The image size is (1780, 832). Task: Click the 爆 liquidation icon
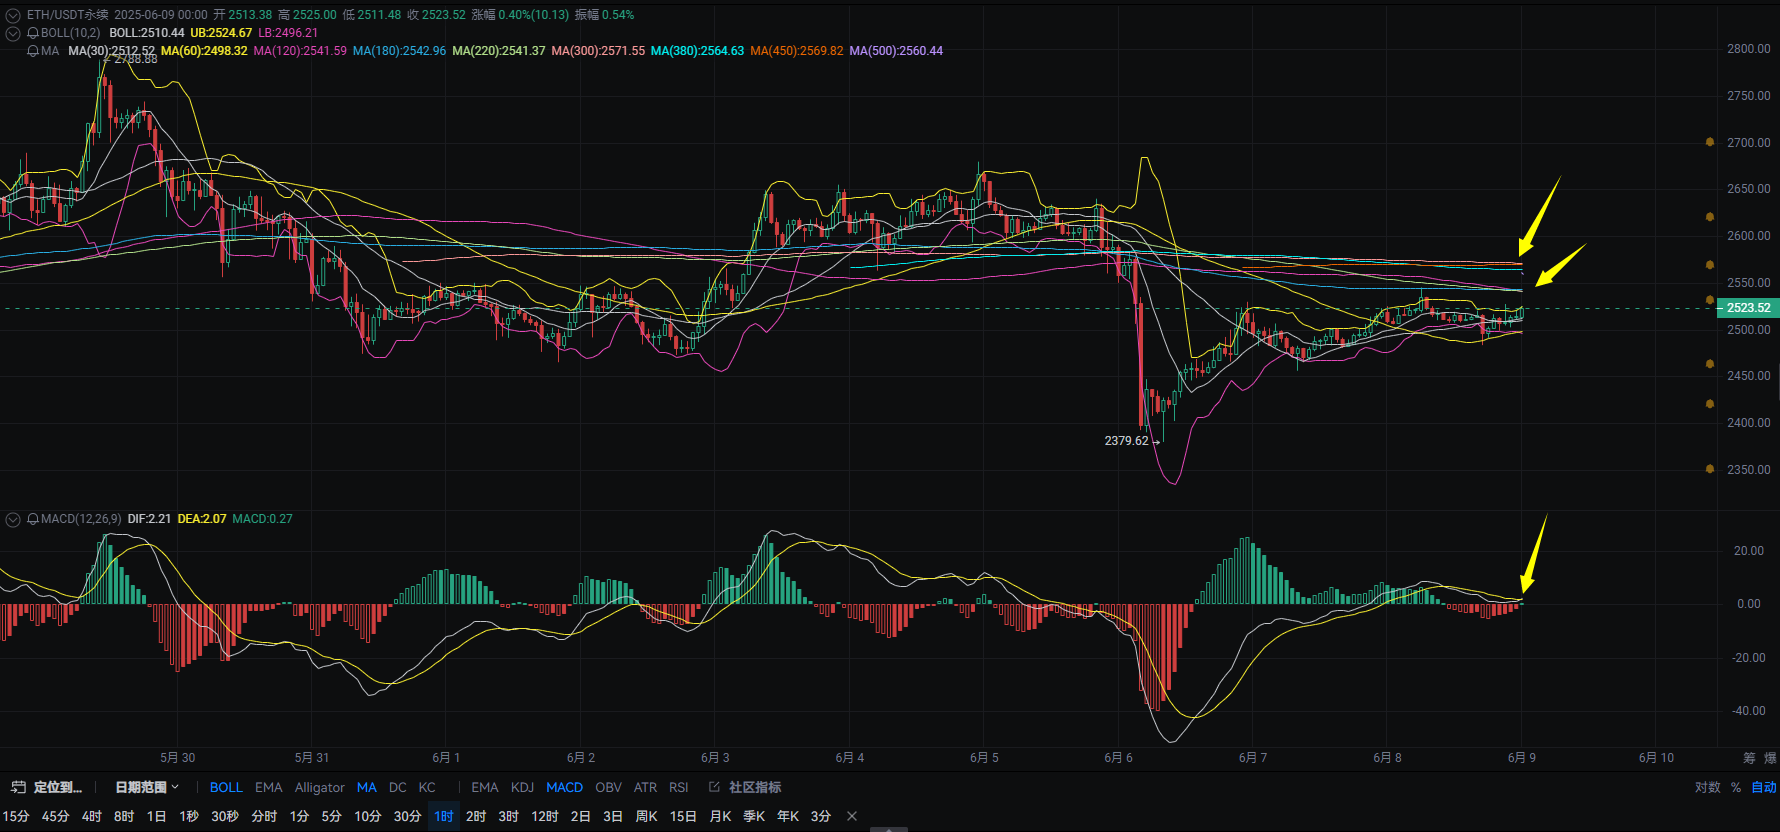tap(1771, 758)
